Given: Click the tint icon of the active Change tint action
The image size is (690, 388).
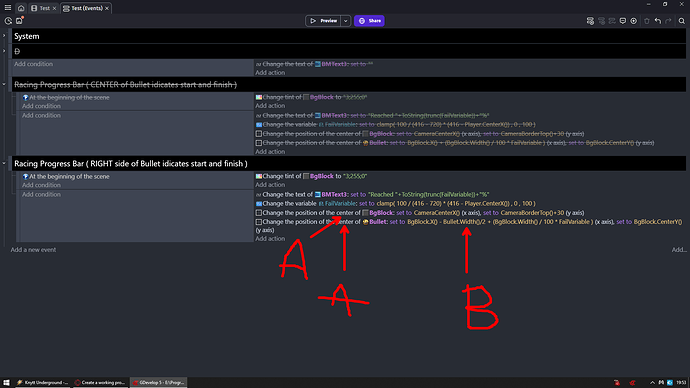Looking at the screenshot, I should (259, 176).
